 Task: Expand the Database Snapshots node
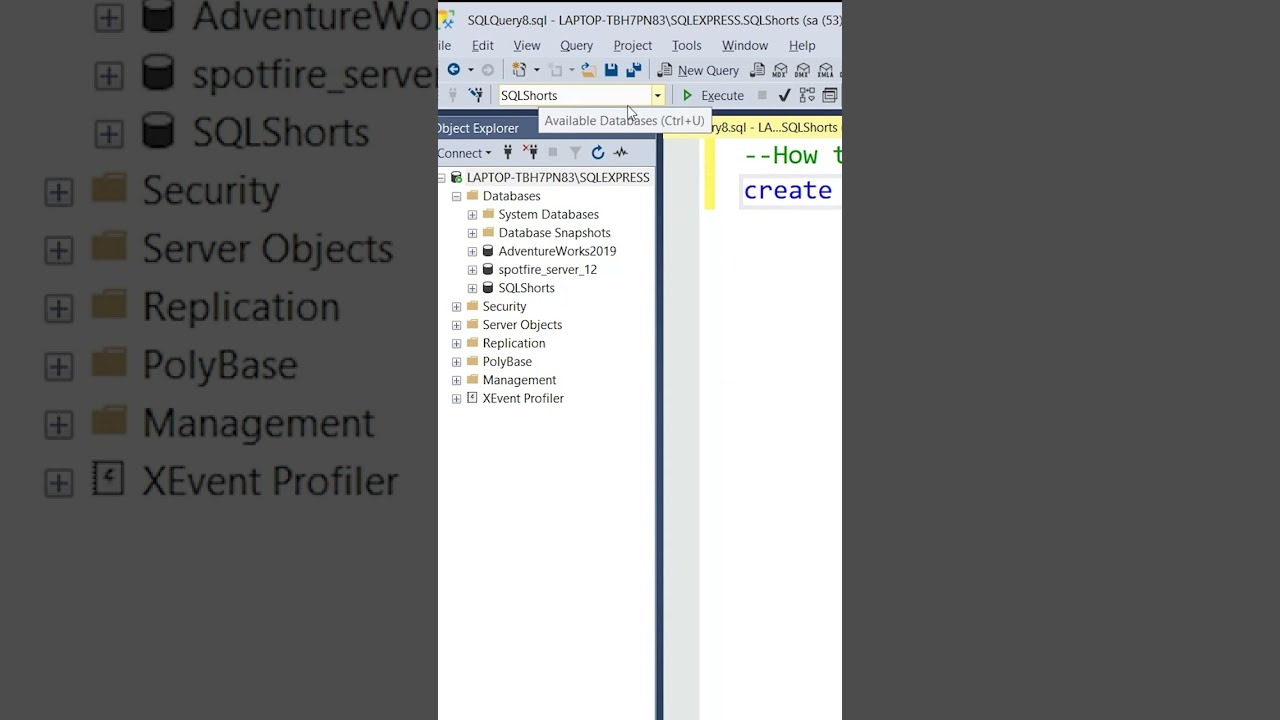click(x=472, y=233)
